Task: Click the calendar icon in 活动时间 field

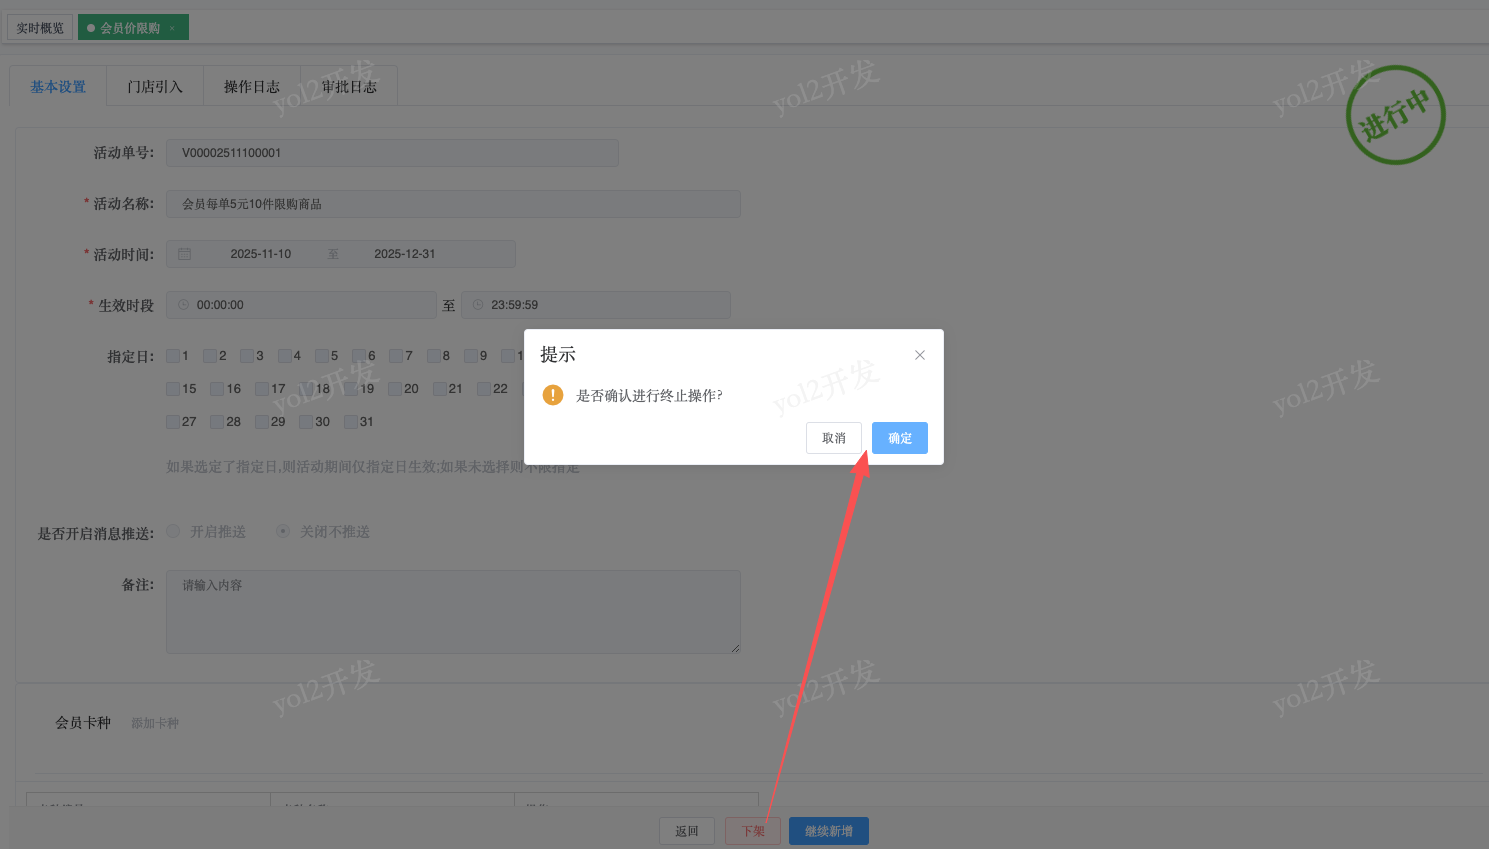Action: 185,254
